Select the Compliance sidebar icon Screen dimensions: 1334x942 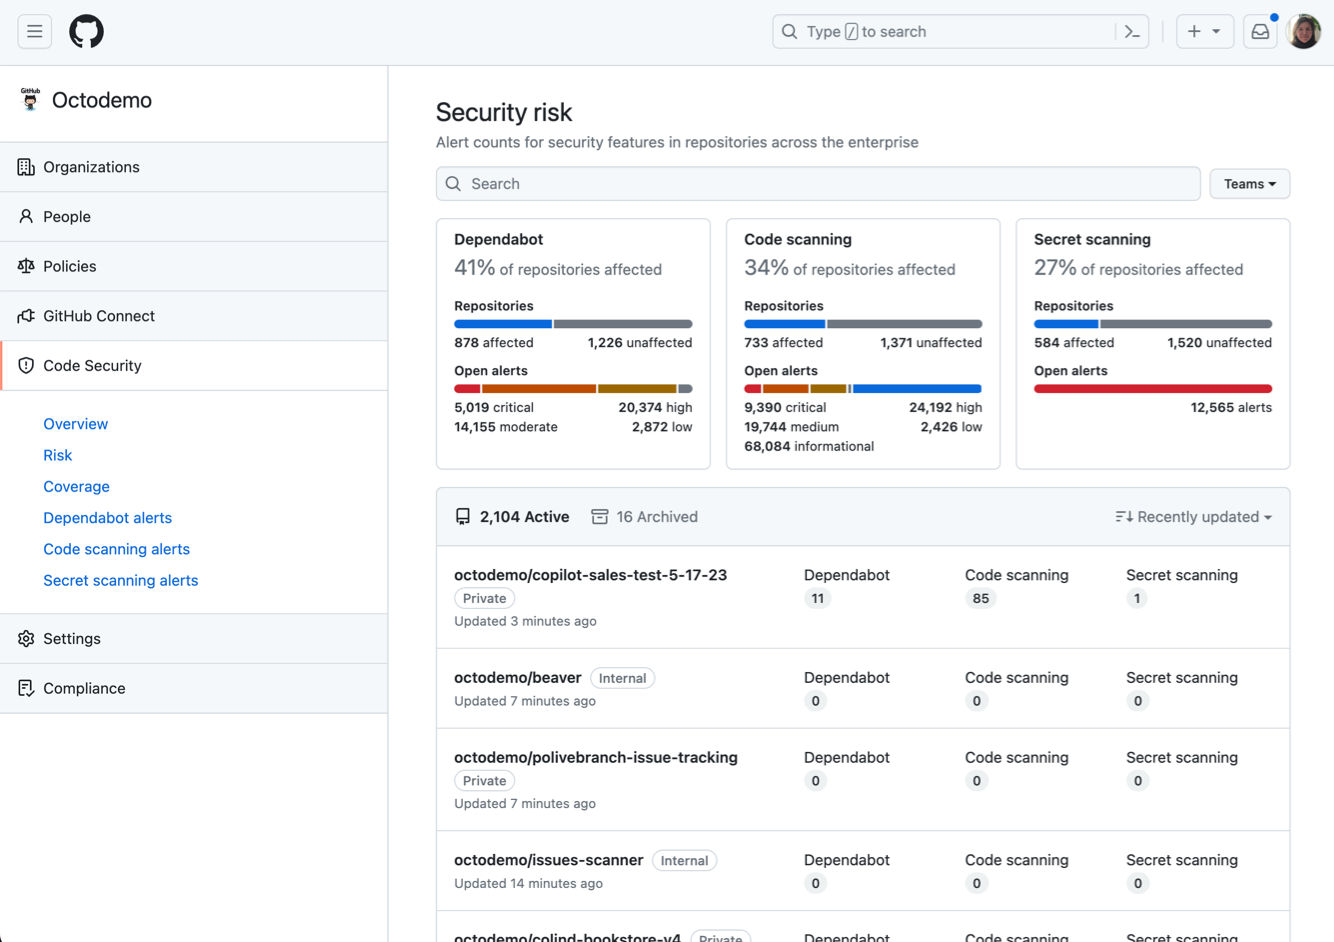pyautogui.click(x=25, y=688)
